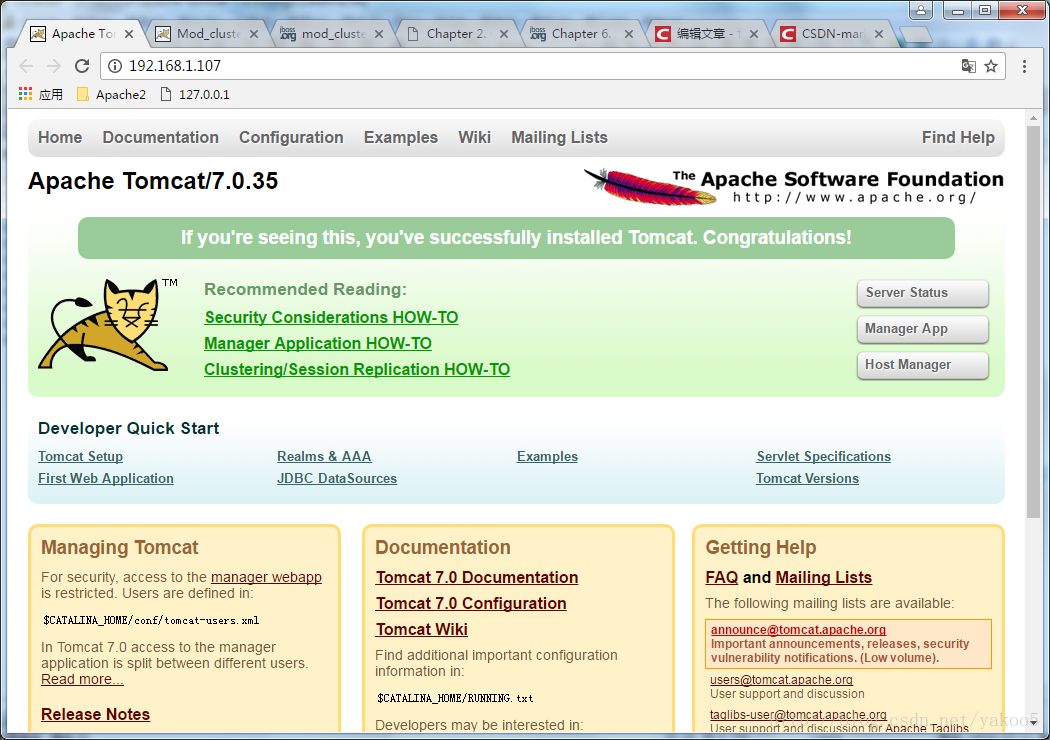
Task: Open the manager webapp link
Action: click(267, 577)
